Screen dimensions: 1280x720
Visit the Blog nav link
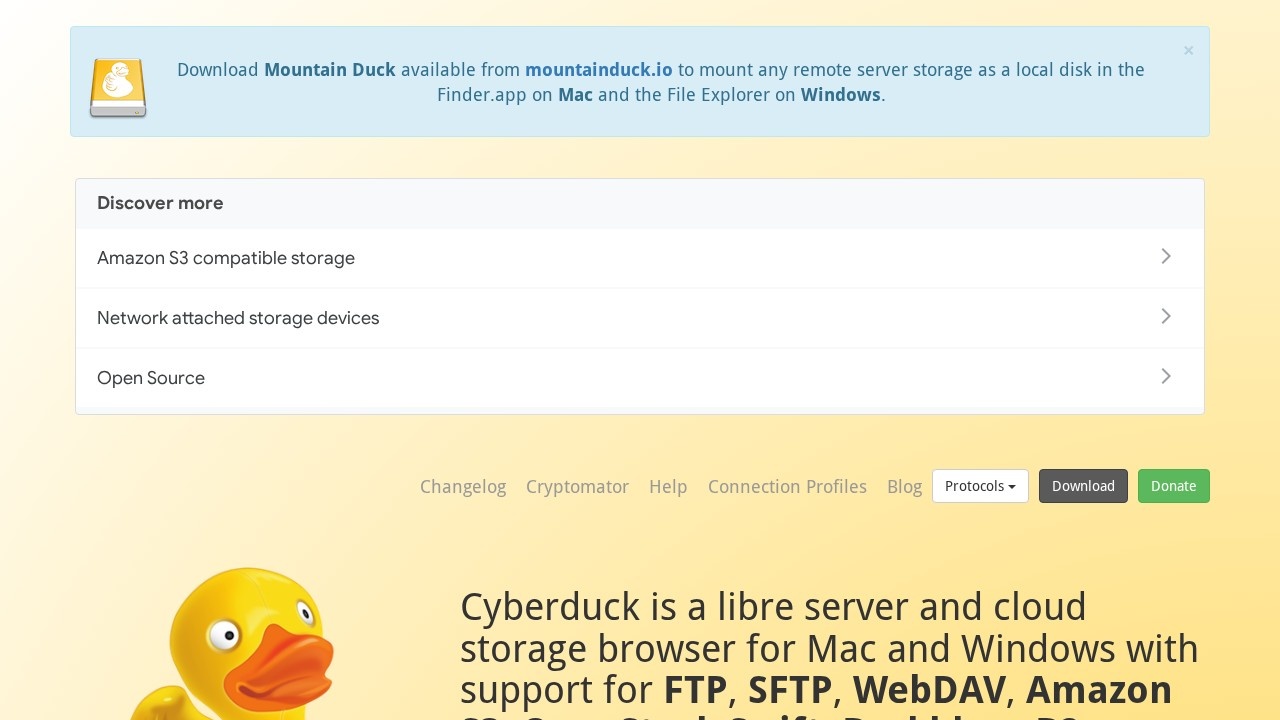pyautogui.click(x=904, y=487)
